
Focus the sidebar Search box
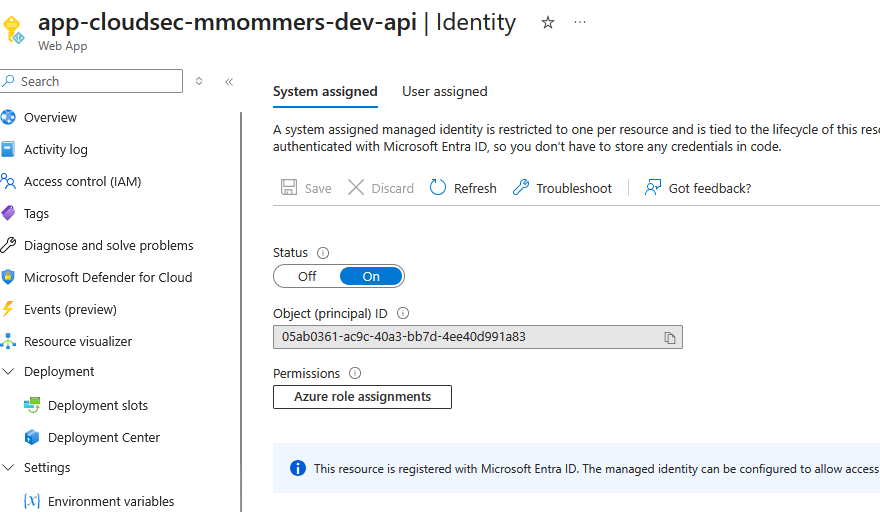tap(91, 81)
